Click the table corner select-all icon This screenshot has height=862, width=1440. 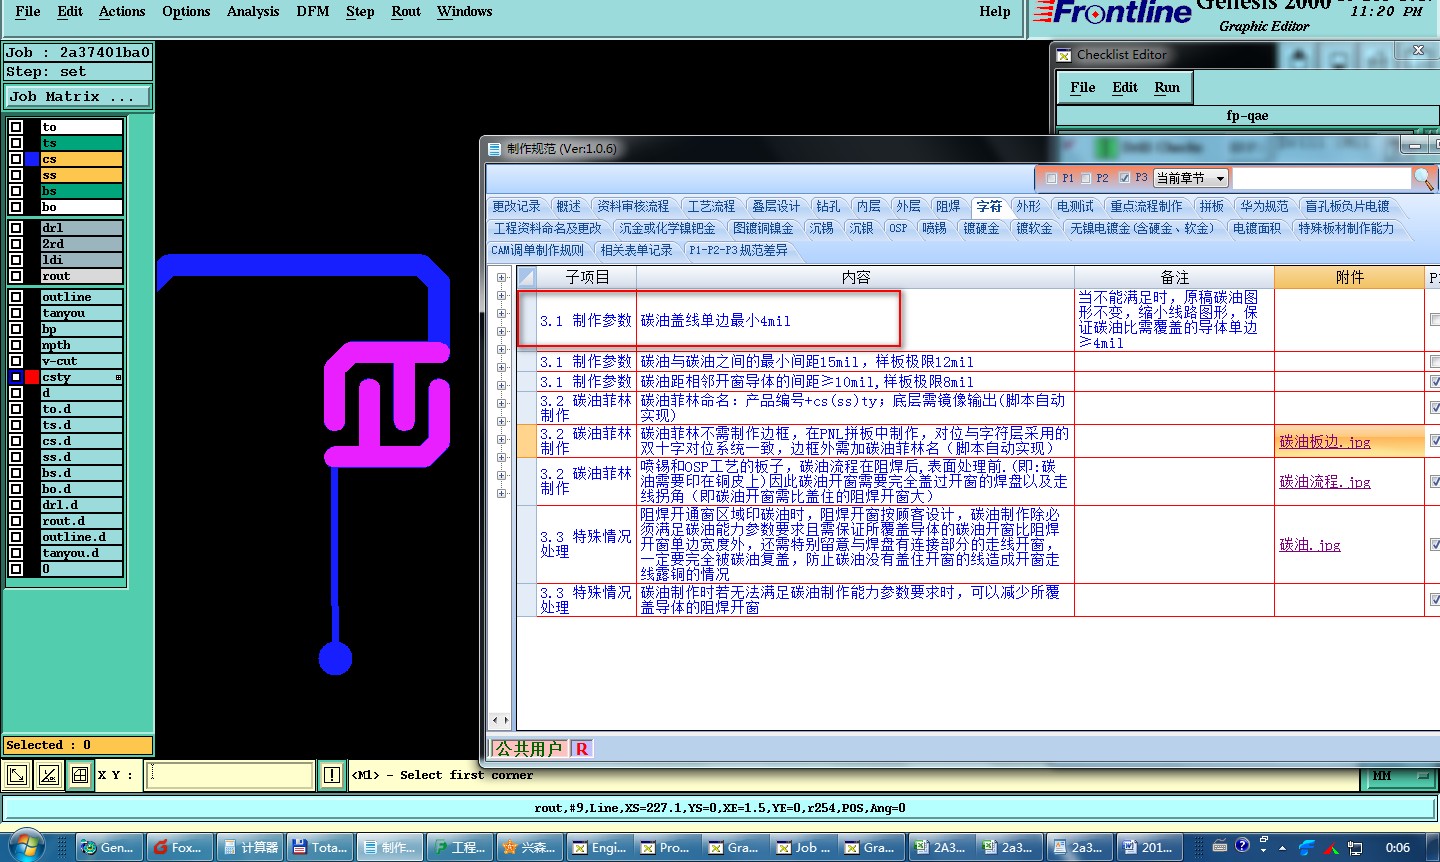coord(526,277)
